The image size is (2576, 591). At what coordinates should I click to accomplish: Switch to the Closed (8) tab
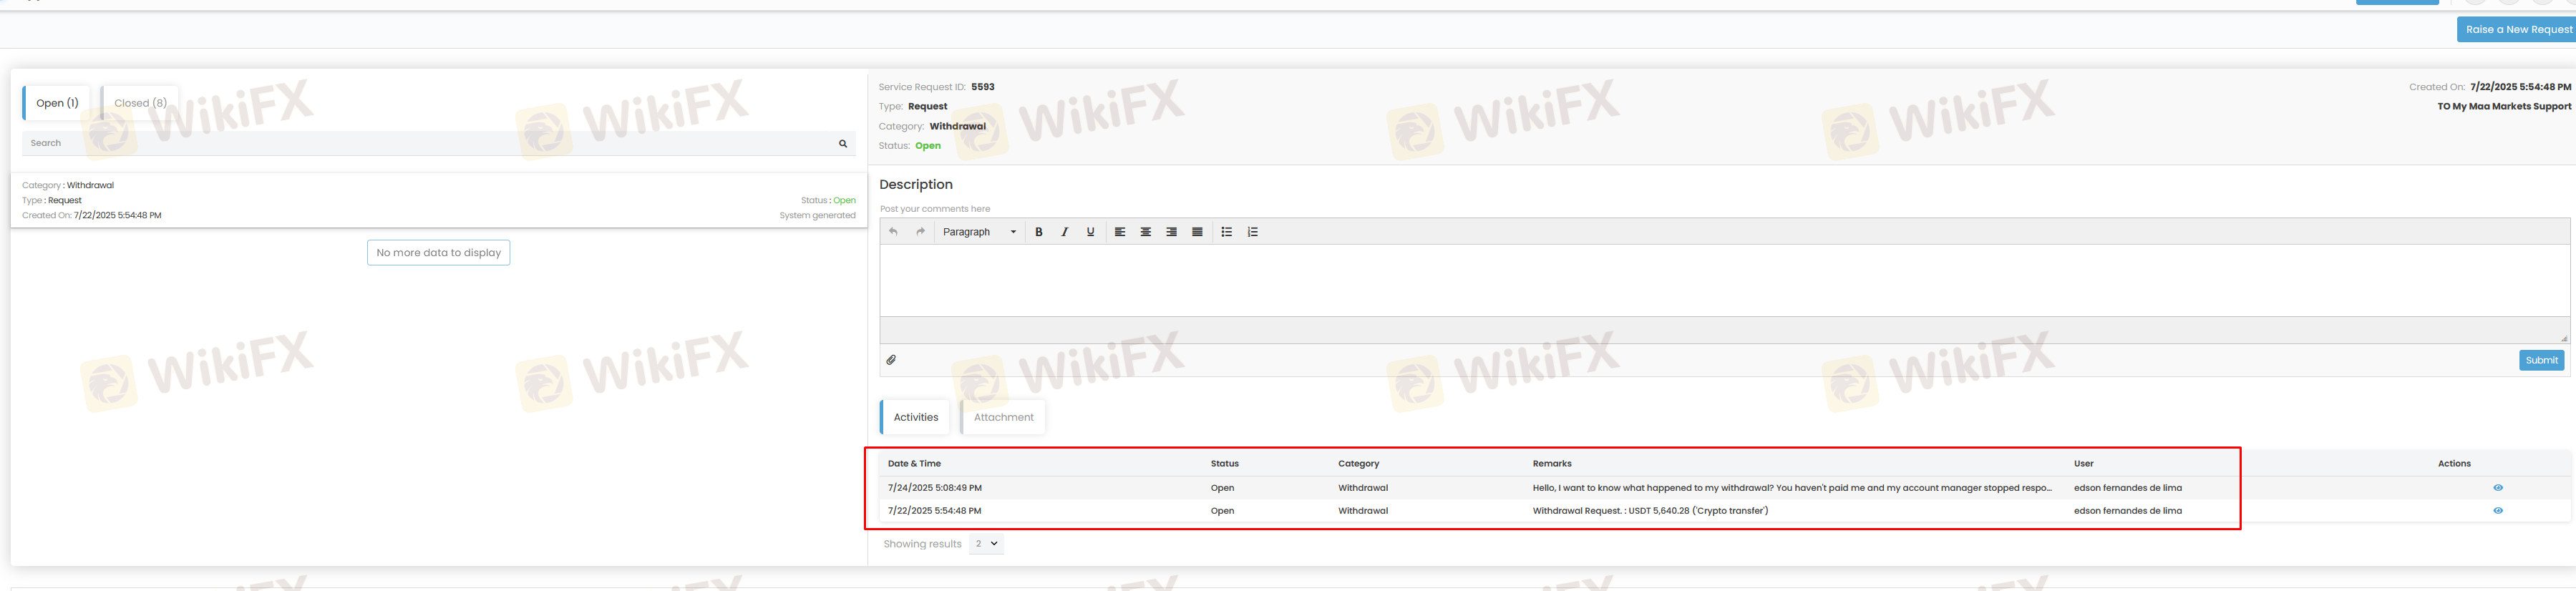pos(140,103)
